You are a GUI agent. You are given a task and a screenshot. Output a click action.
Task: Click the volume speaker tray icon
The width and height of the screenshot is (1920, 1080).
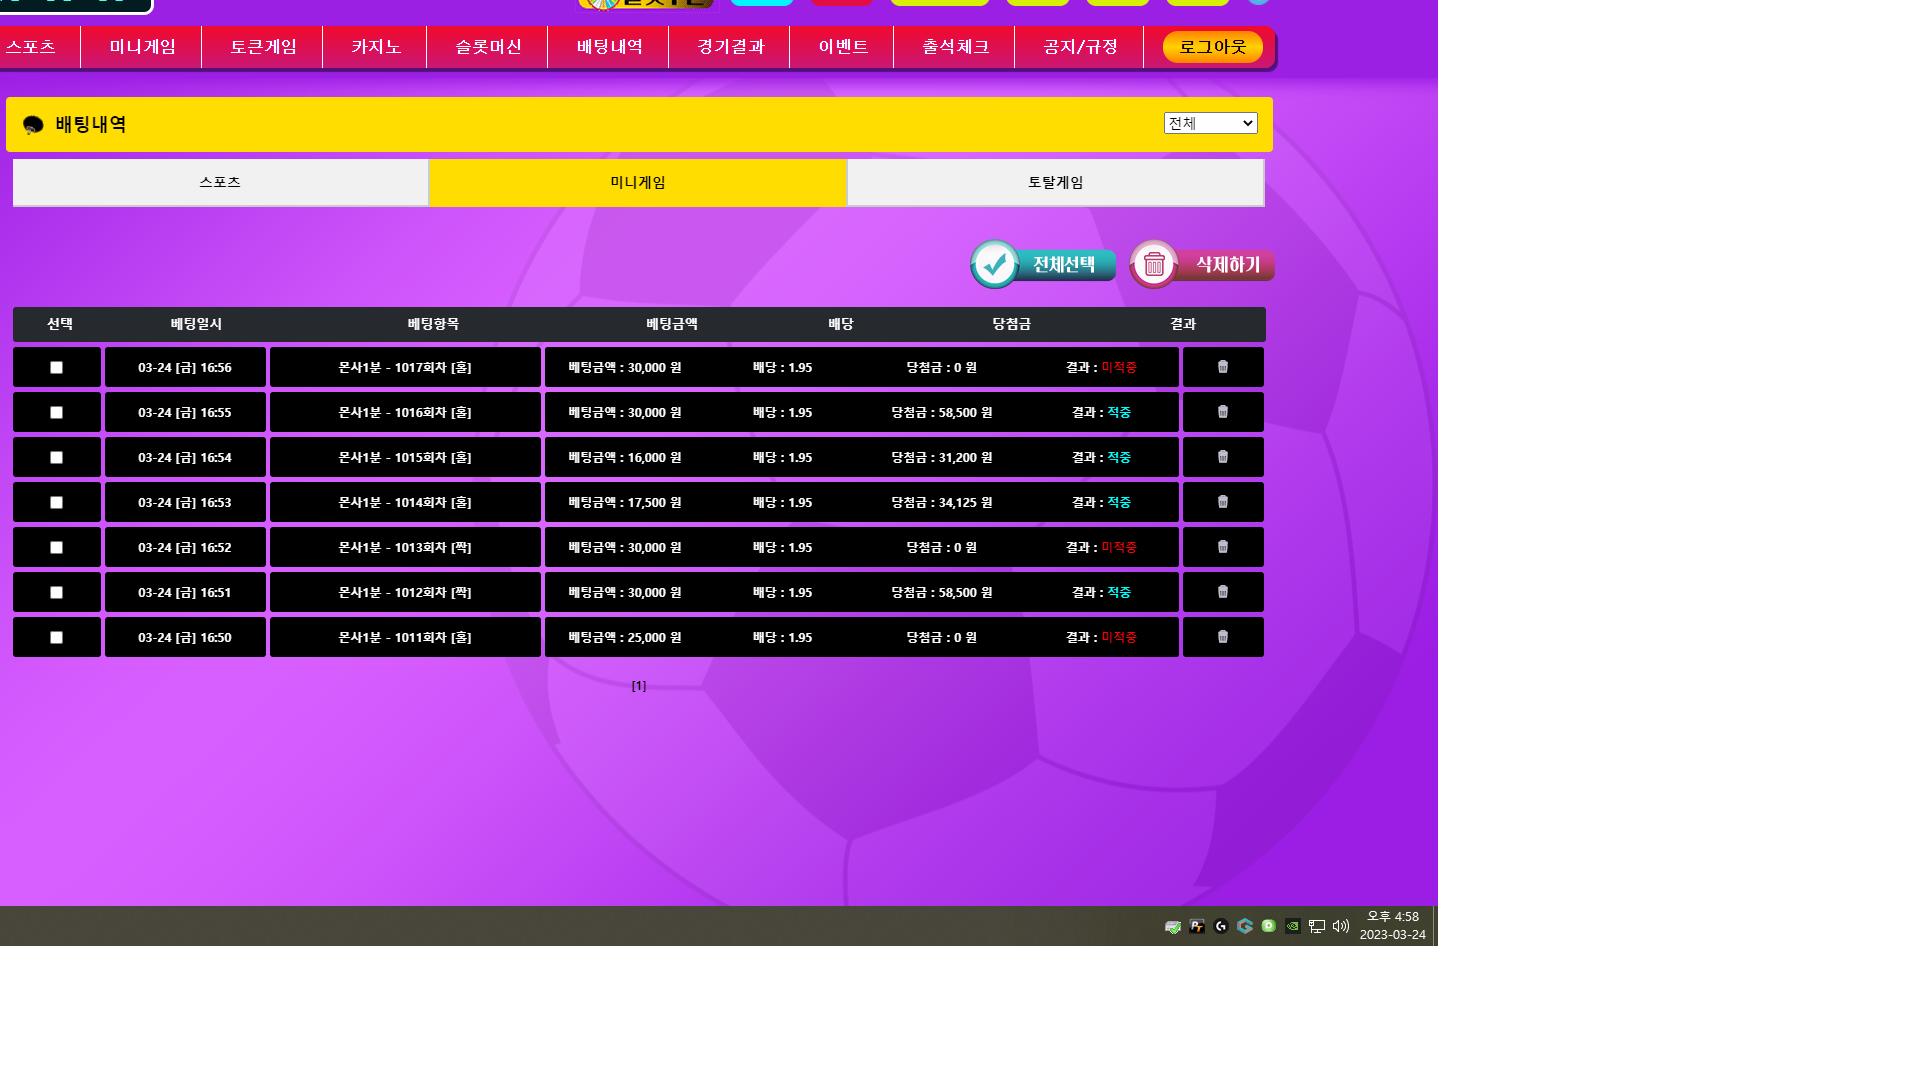1341,926
